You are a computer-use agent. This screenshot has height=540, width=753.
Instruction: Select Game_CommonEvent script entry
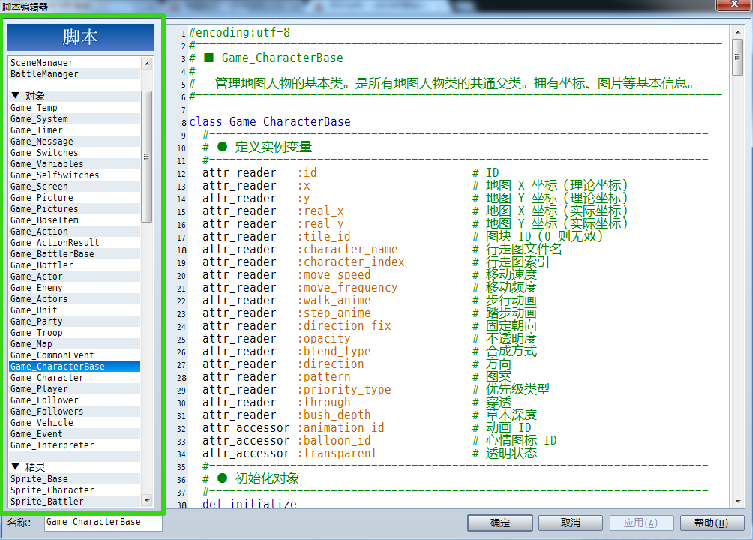(x=74, y=355)
